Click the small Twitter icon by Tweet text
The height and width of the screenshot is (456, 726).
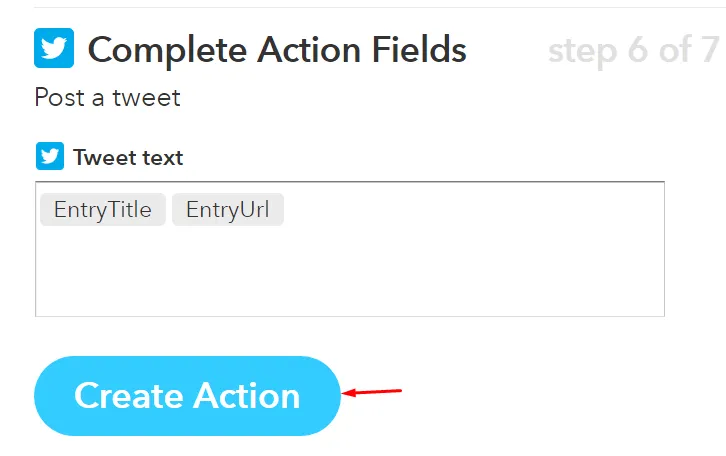(x=50, y=156)
